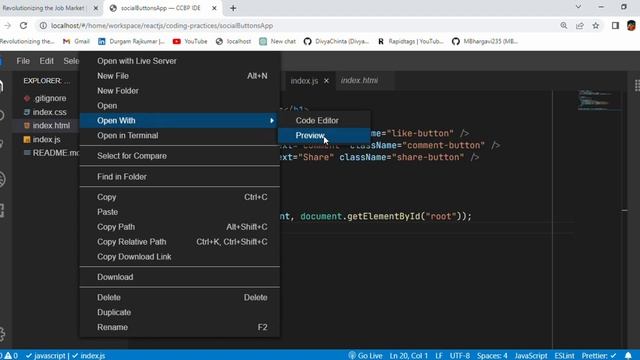Image resolution: width=640 pixels, height=360 pixels.
Task: Click New File menu entry
Action: click(x=180, y=76)
